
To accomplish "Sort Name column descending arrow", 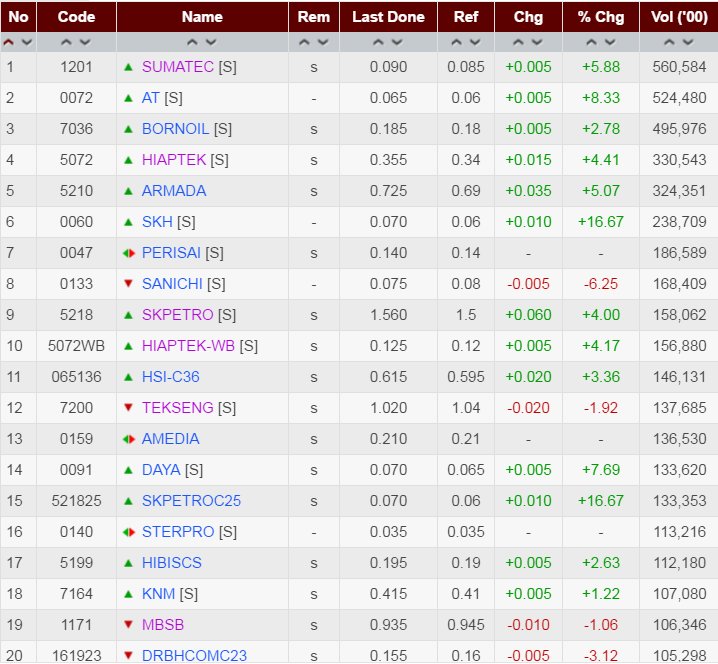I will (x=211, y=43).
